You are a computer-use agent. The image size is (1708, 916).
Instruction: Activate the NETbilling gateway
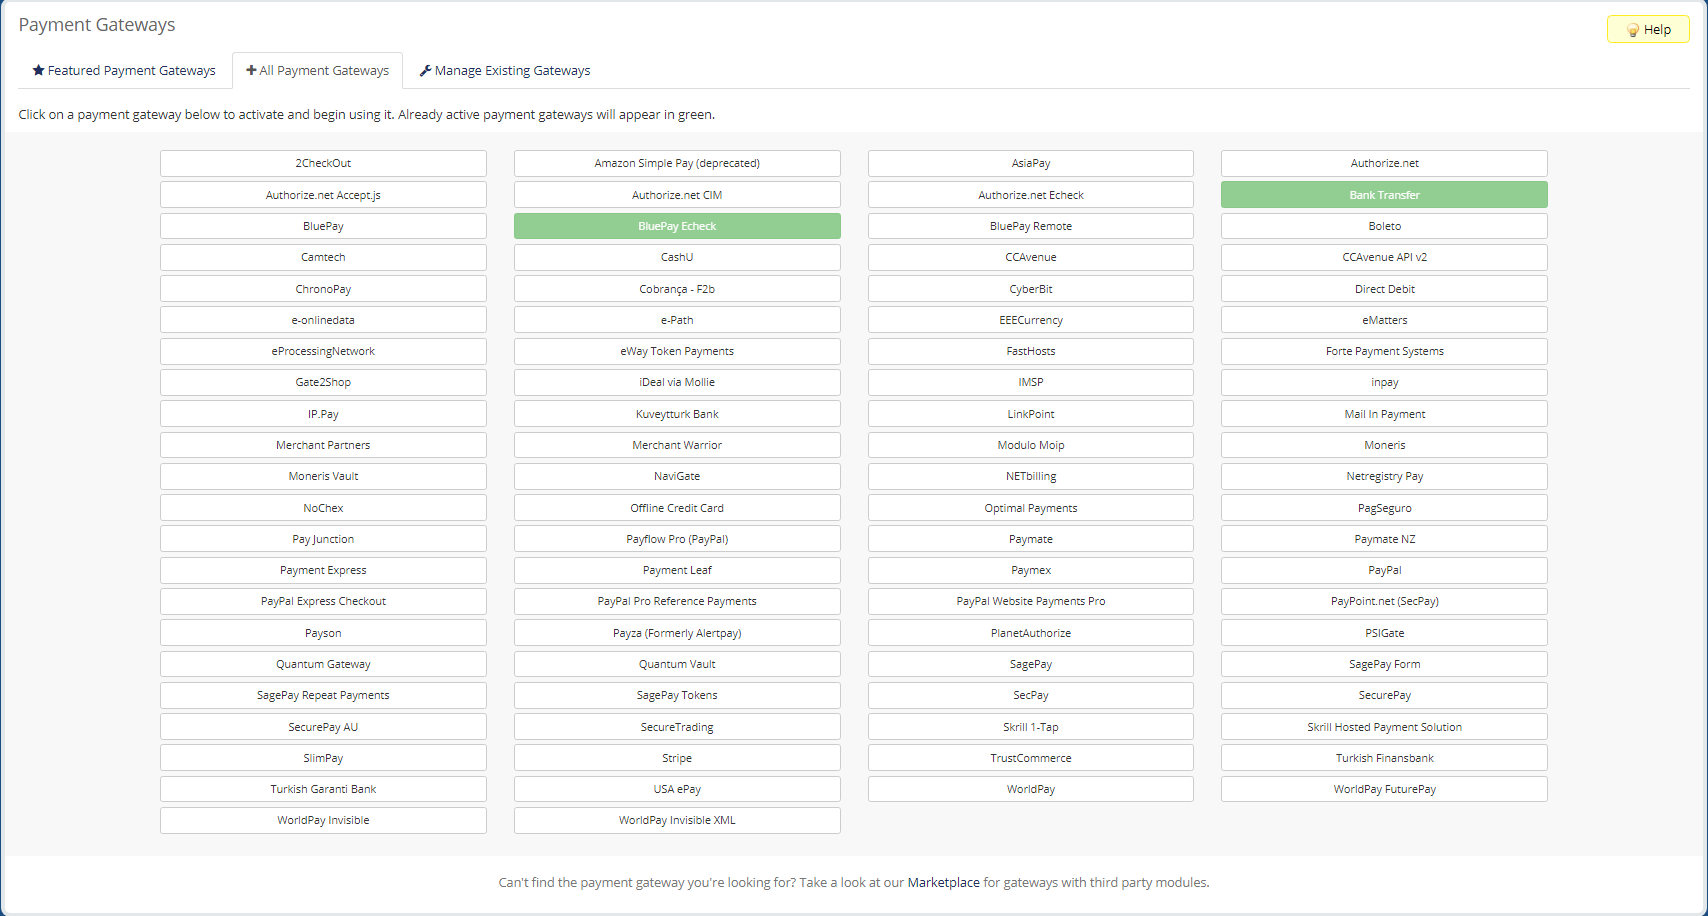click(1031, 476)
